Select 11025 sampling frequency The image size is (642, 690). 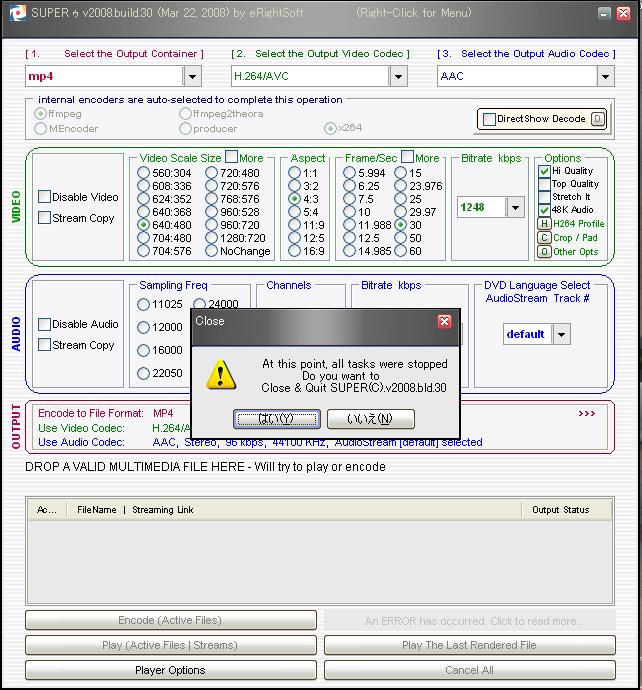pos(143,304)
